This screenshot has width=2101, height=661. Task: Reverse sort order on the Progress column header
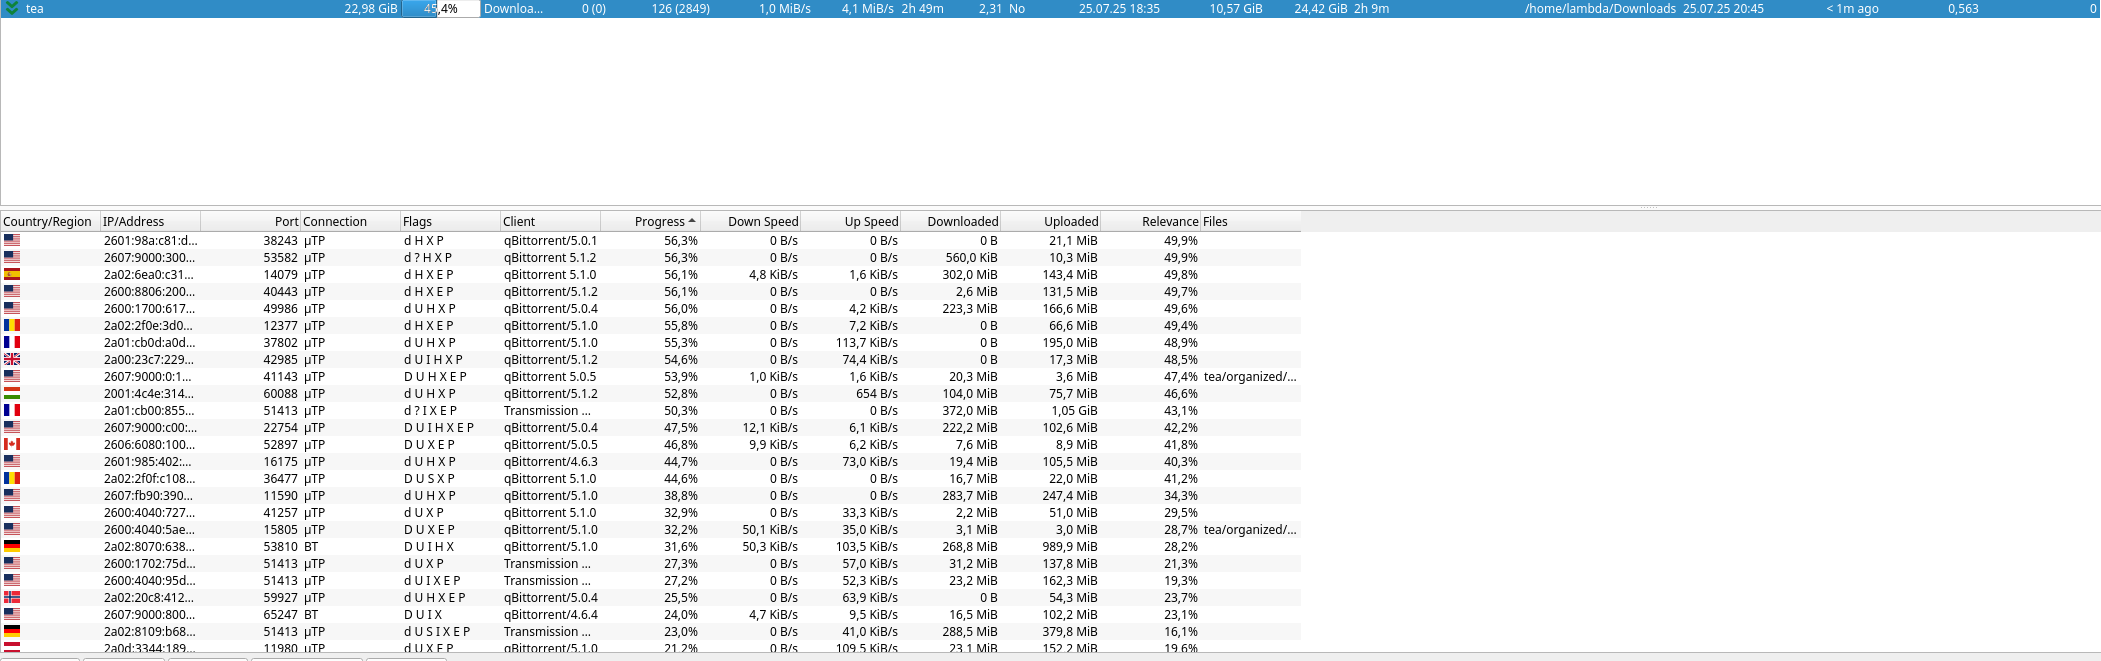650,221
